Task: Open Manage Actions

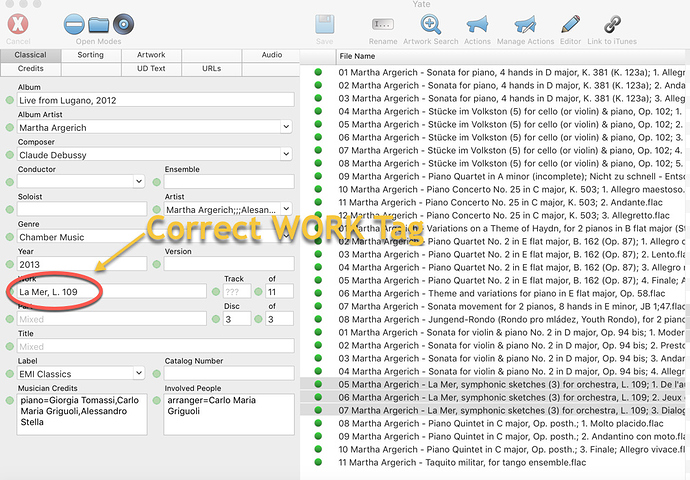Action: point(525,24)
